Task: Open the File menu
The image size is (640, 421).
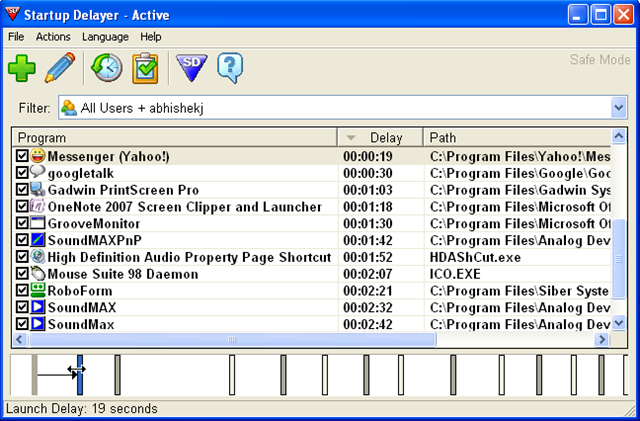Action: tap(16, 37)
